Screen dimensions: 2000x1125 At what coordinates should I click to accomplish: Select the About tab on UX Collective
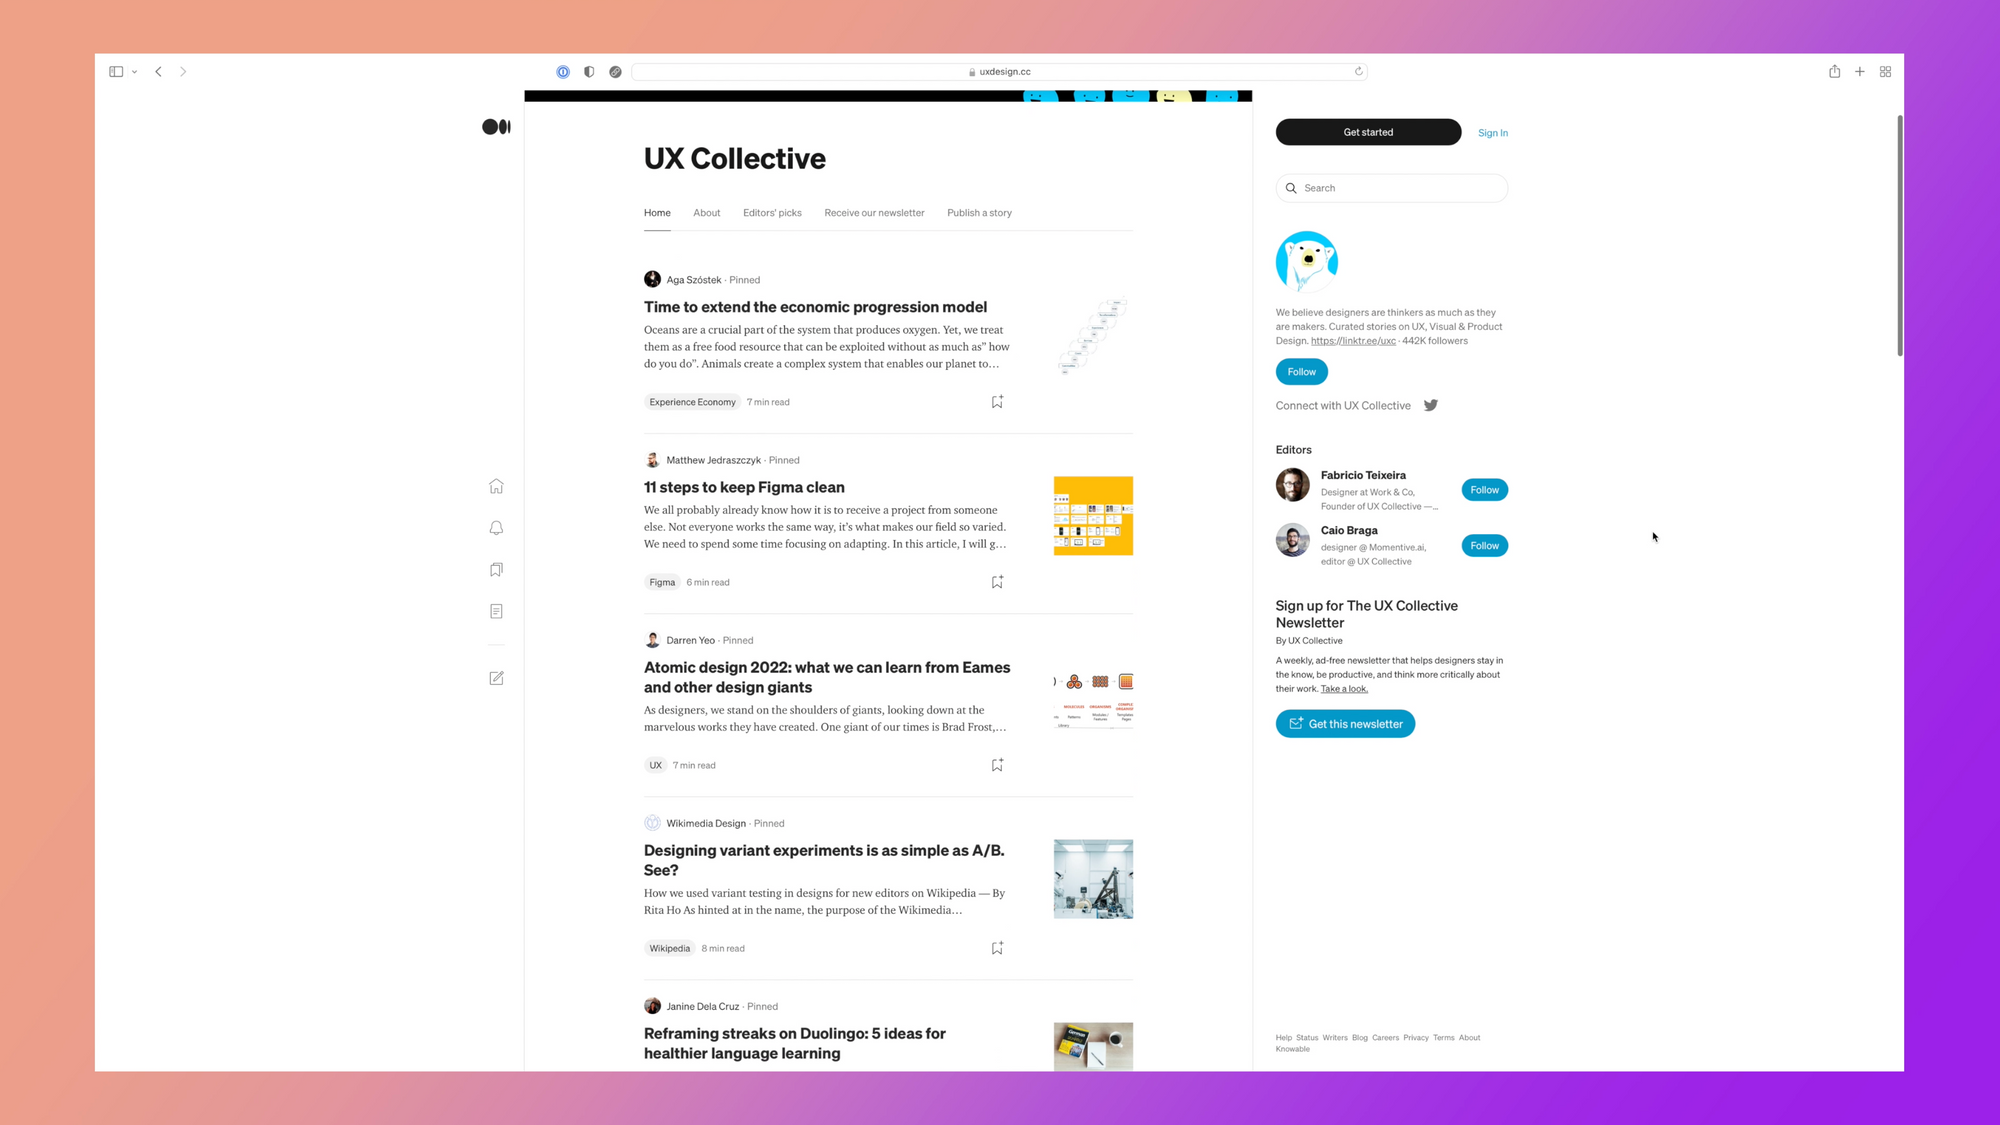pos(706,212)
